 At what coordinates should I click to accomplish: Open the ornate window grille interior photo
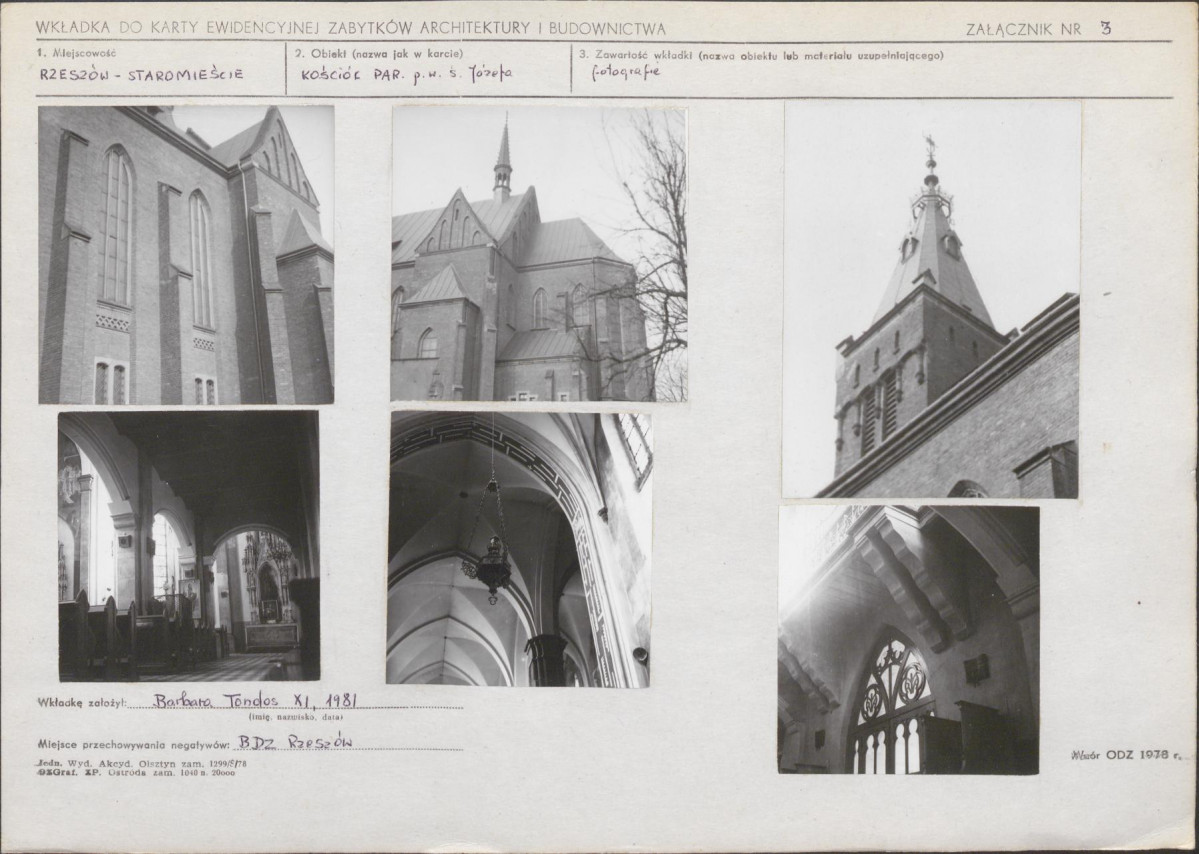click(908, 639)
